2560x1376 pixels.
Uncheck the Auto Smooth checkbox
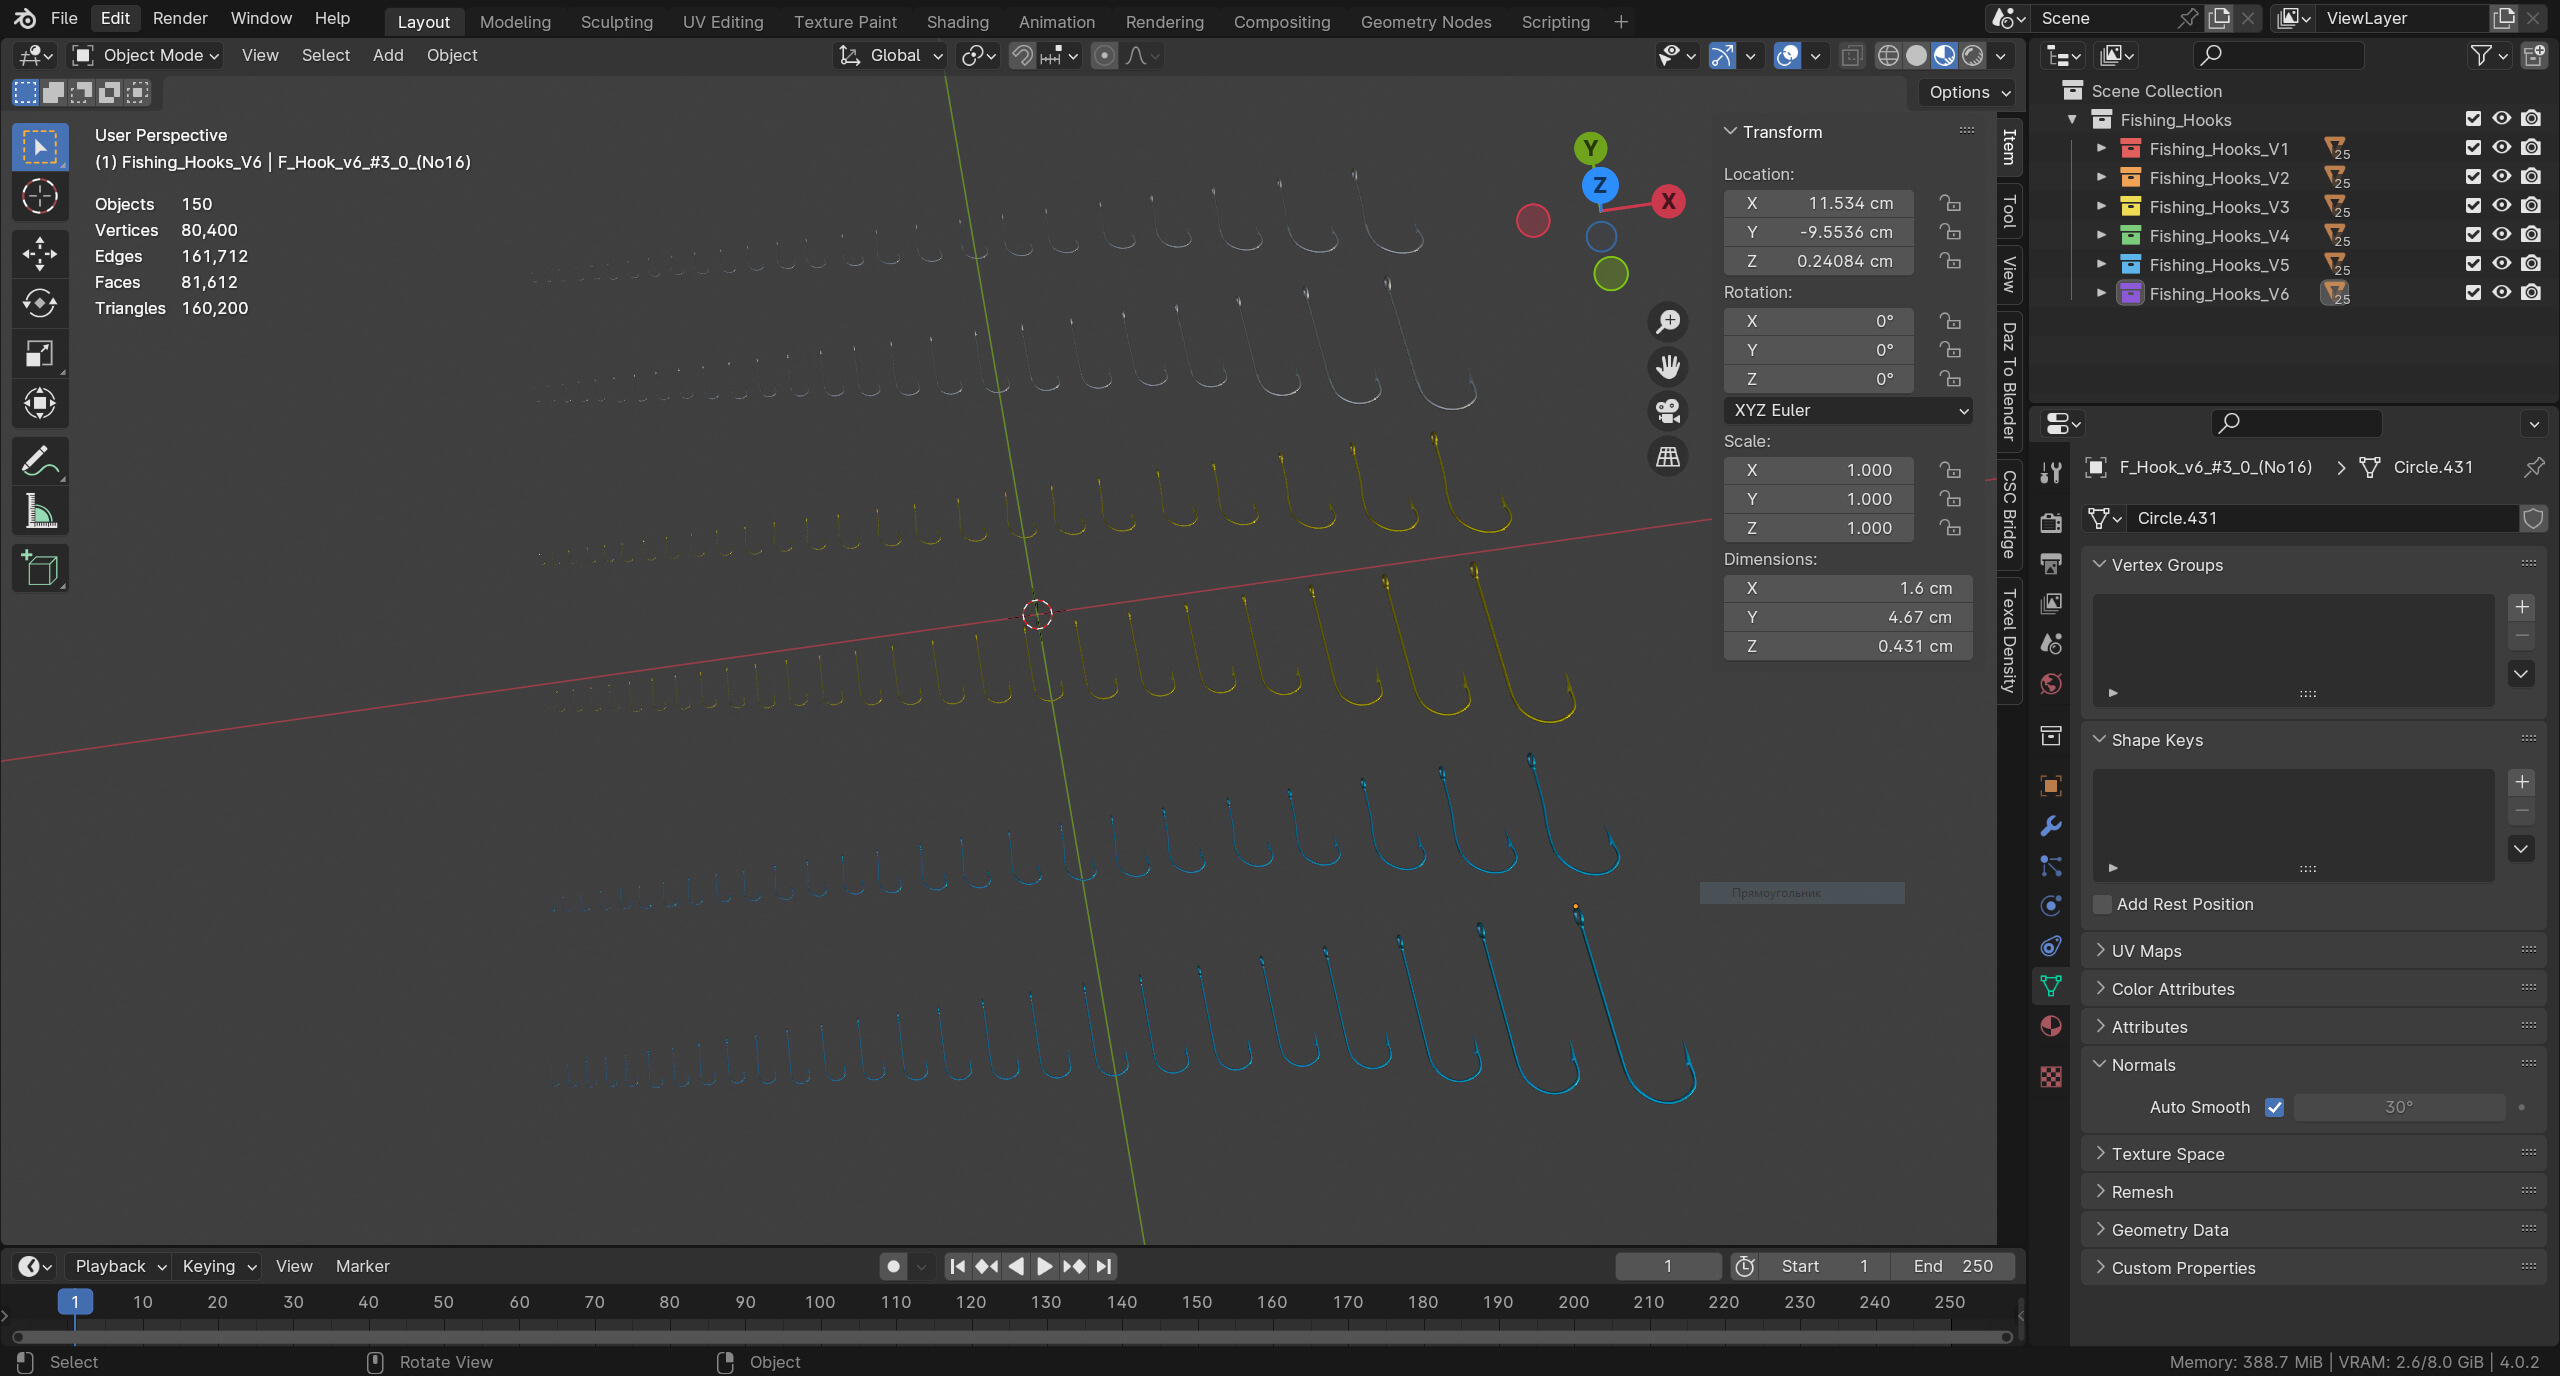click(x=2274, y=1107)
